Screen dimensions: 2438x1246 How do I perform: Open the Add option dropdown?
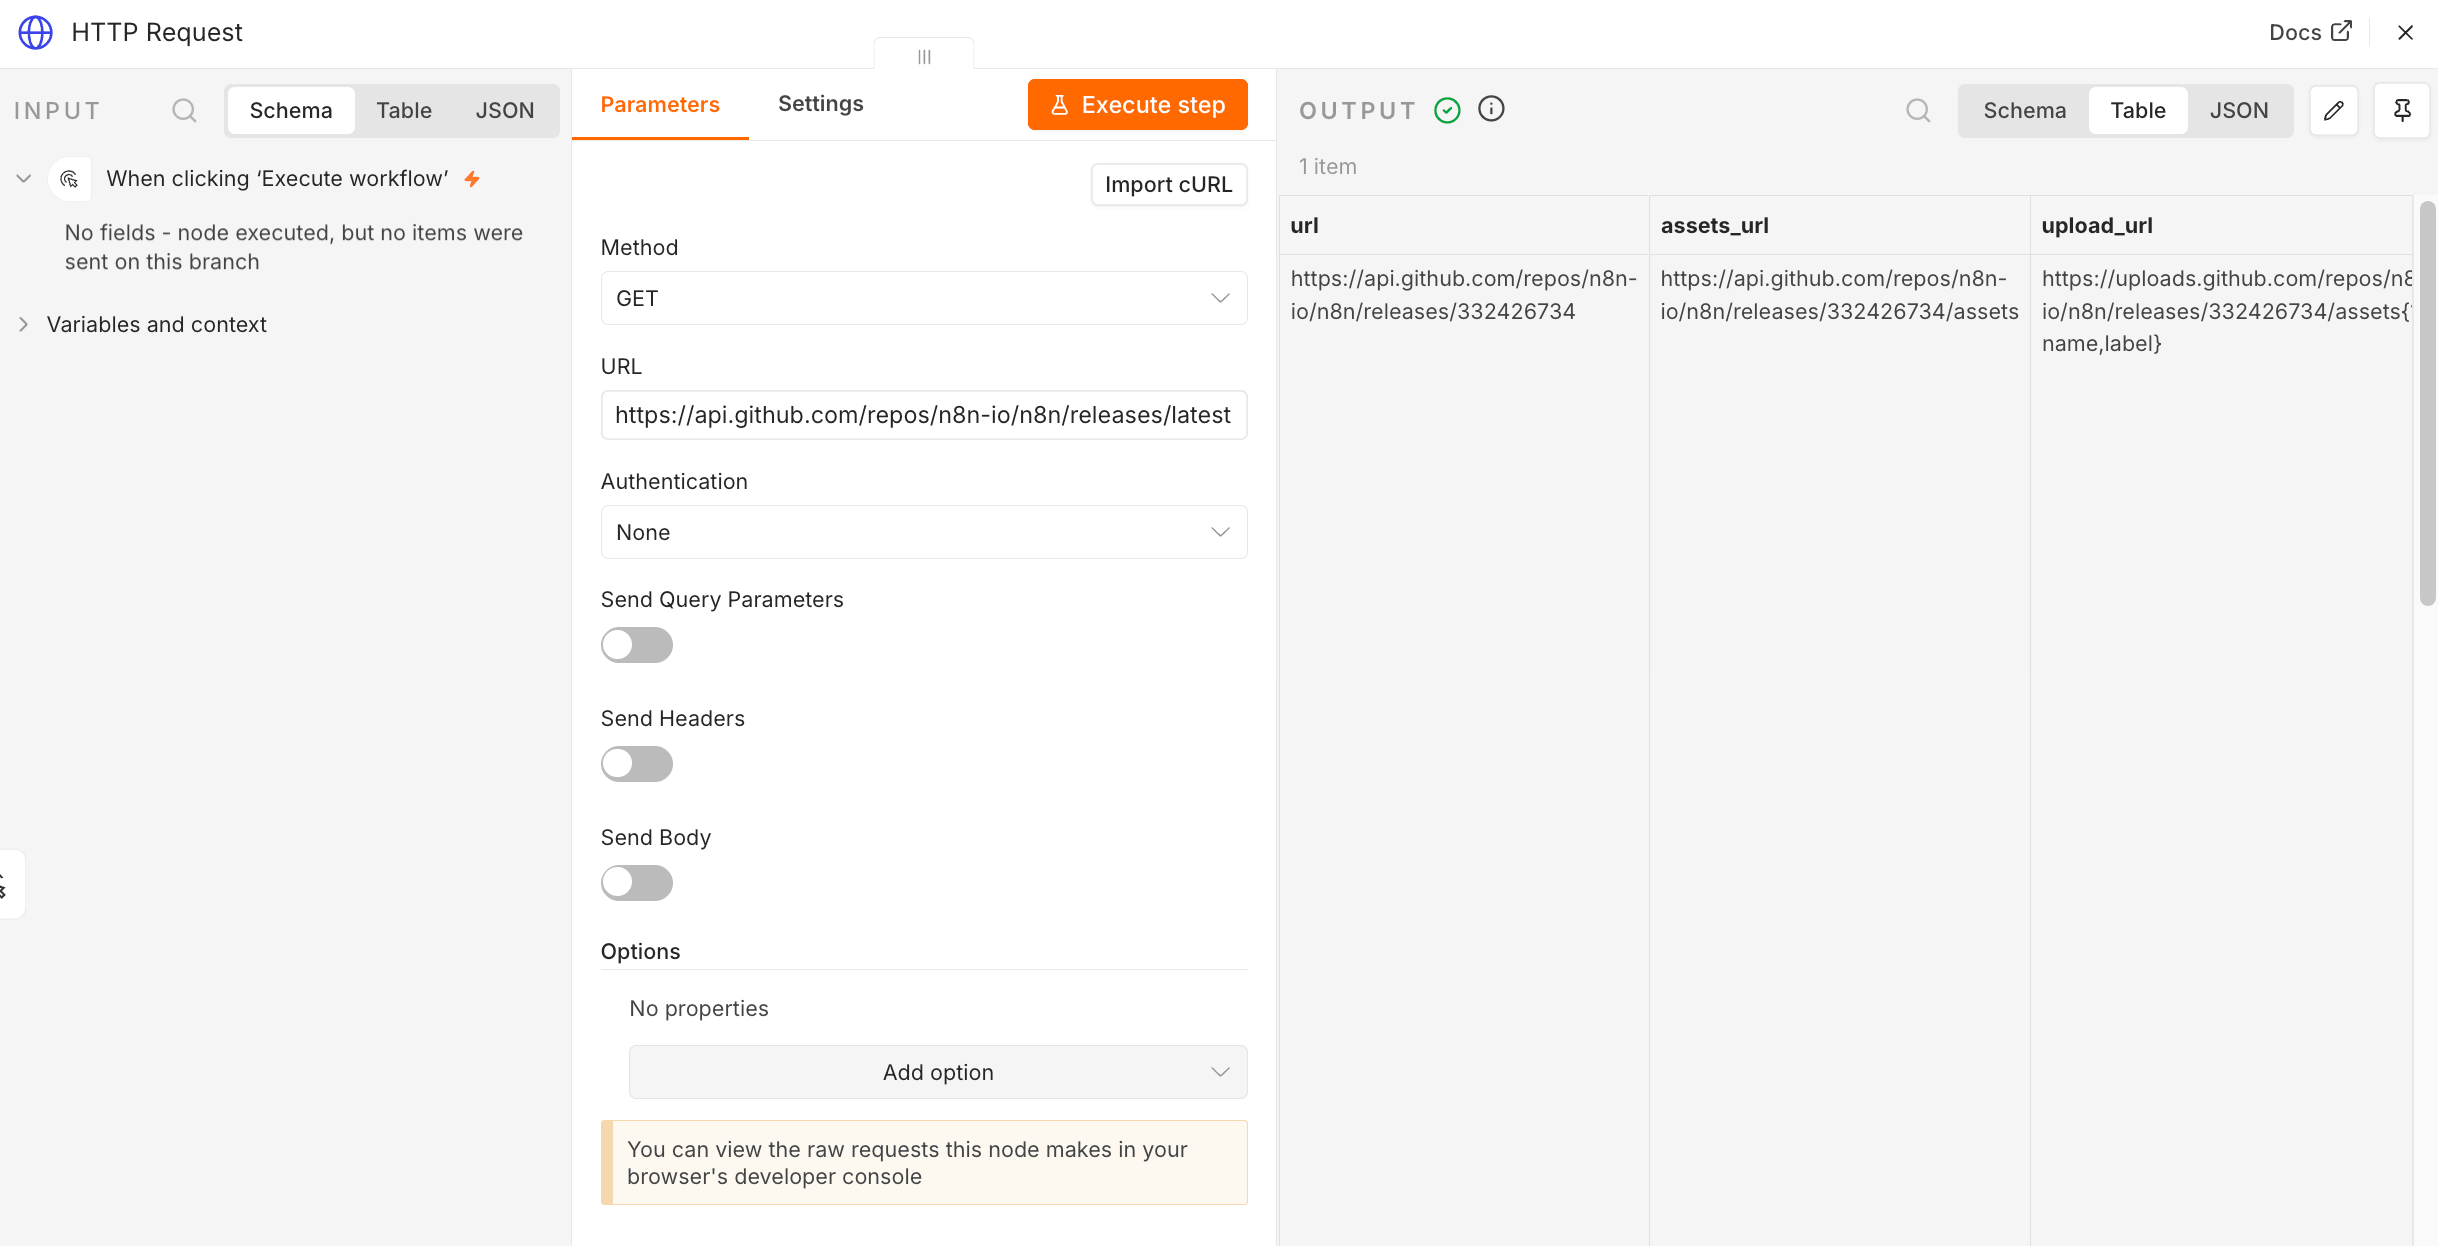938,1072
